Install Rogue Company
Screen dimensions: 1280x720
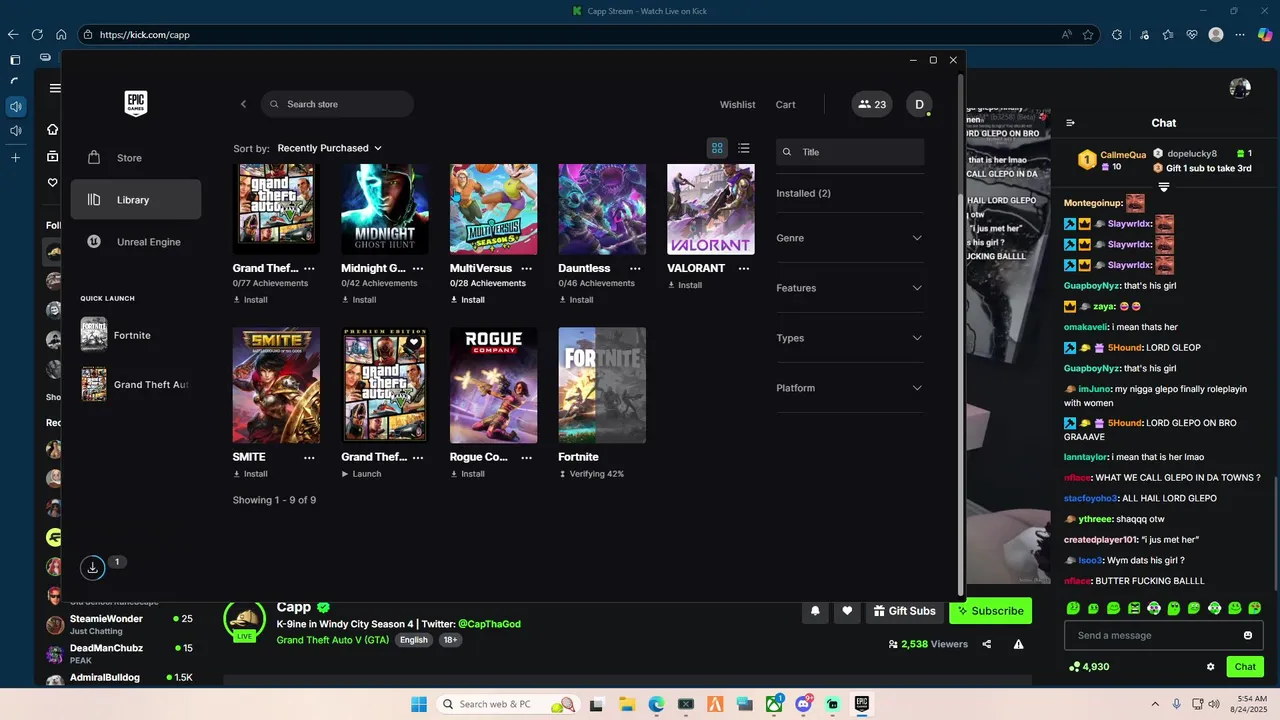point(467,474)
